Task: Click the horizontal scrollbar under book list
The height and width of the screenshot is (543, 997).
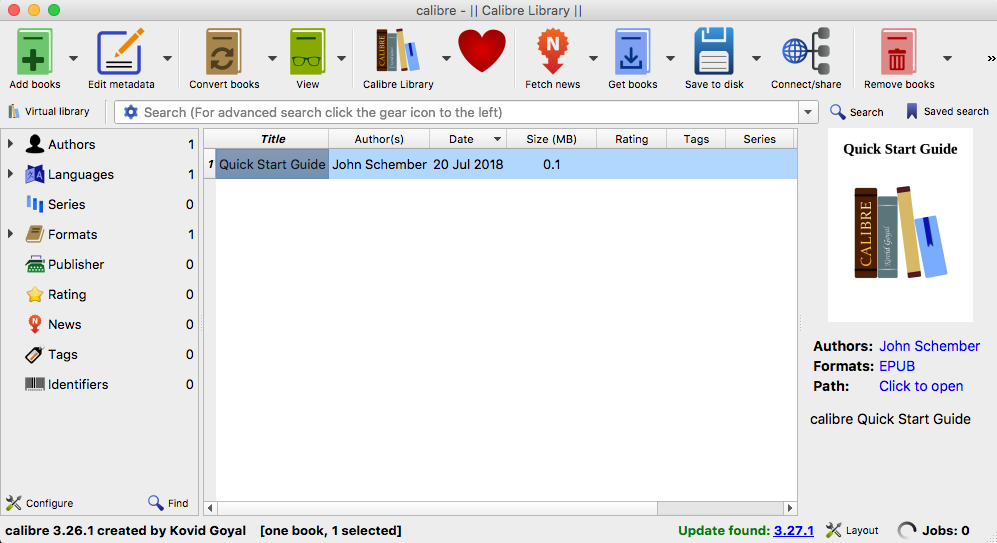Action: click(500, 508)
